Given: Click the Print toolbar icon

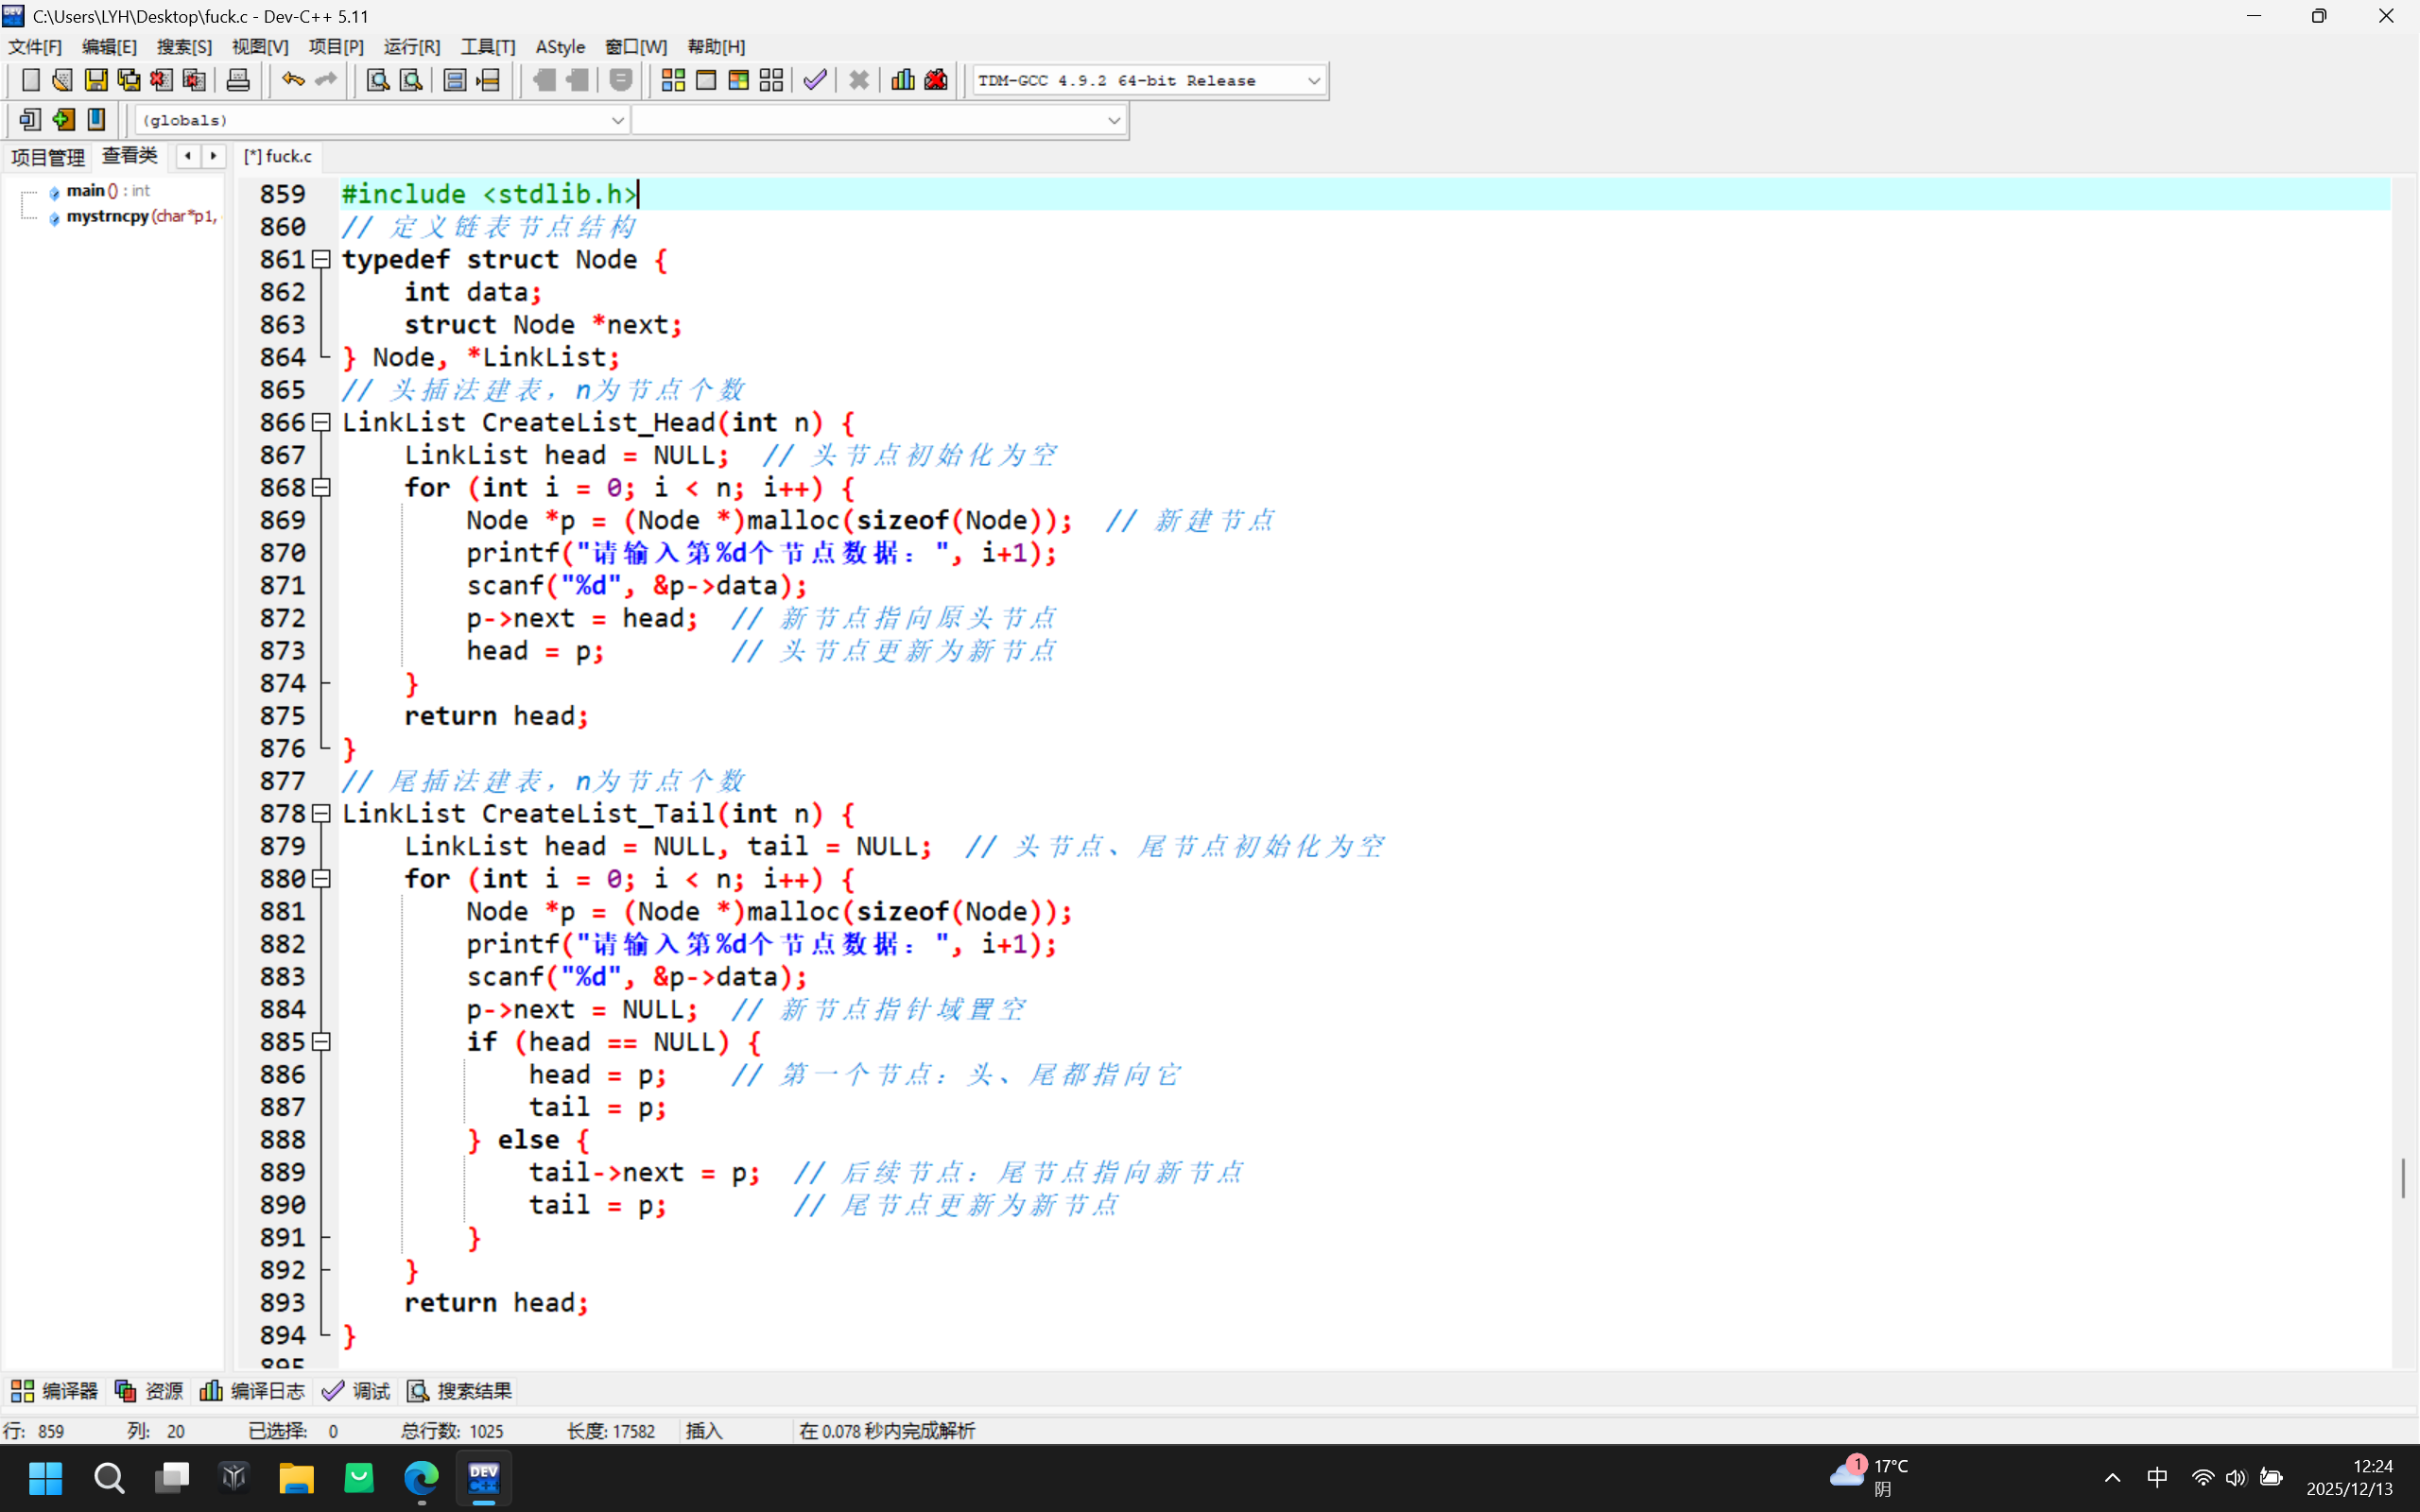Looking at the screenshot, I should pyautogui.click(x=238, y=80).
